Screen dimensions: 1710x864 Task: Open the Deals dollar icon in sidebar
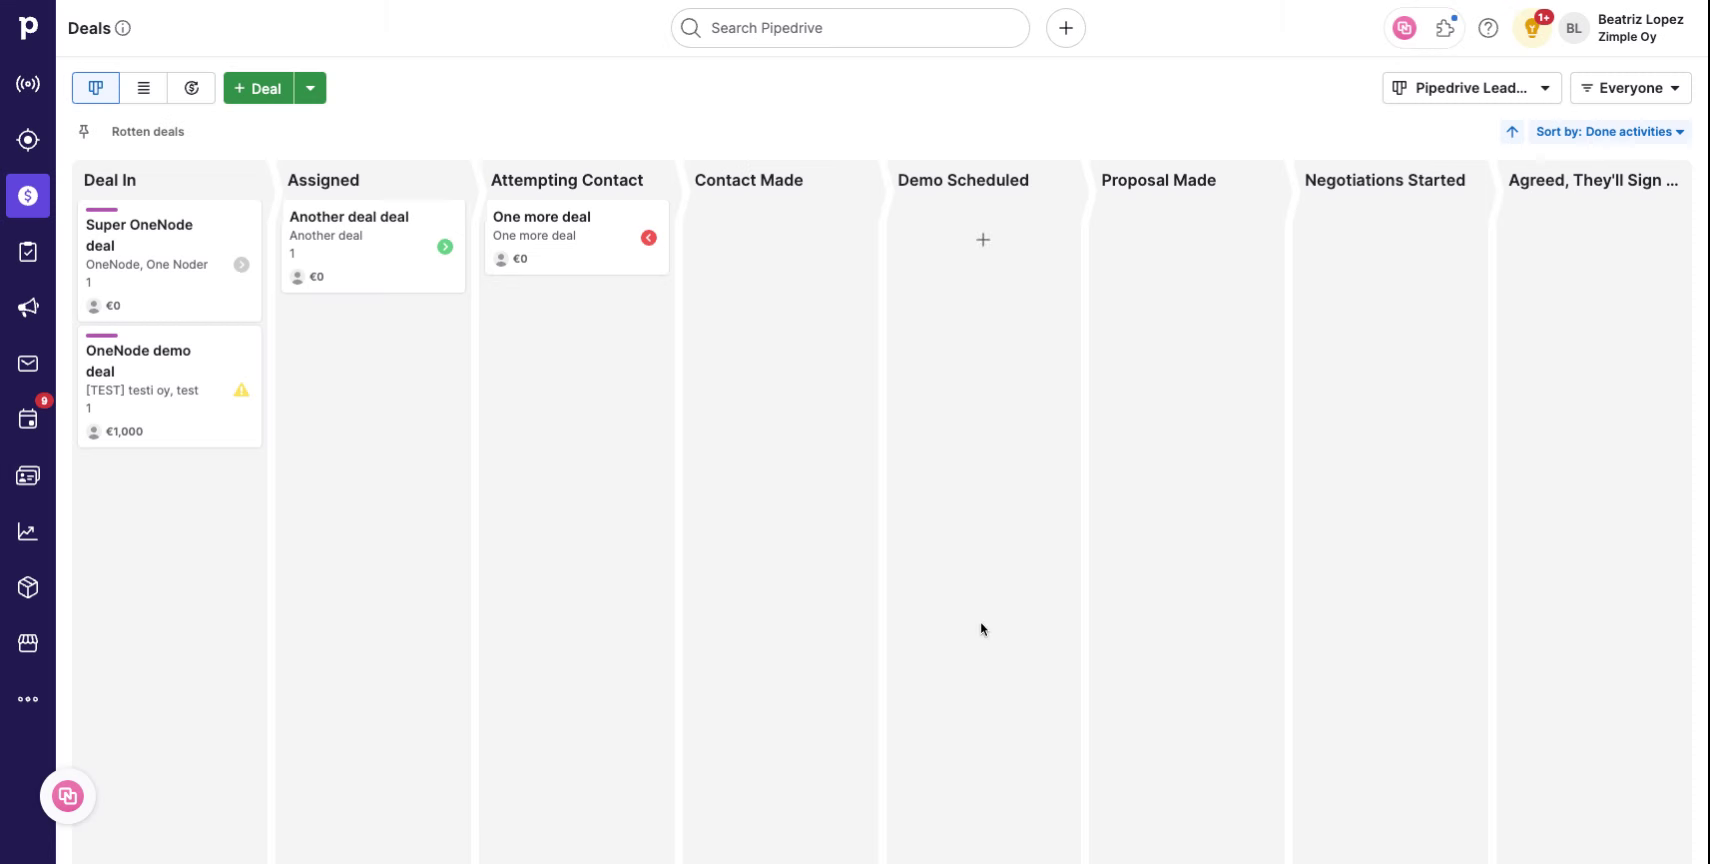pos(28,196)
